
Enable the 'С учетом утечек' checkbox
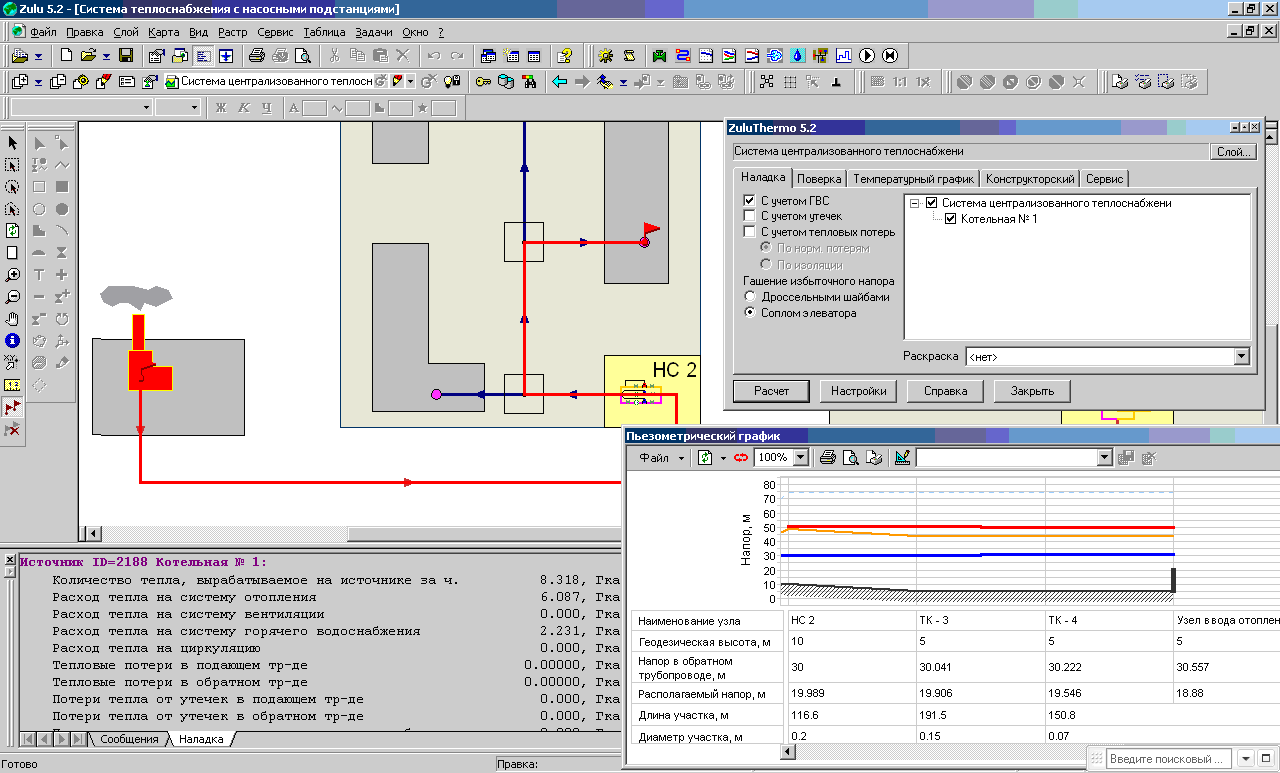click(749, 216)
